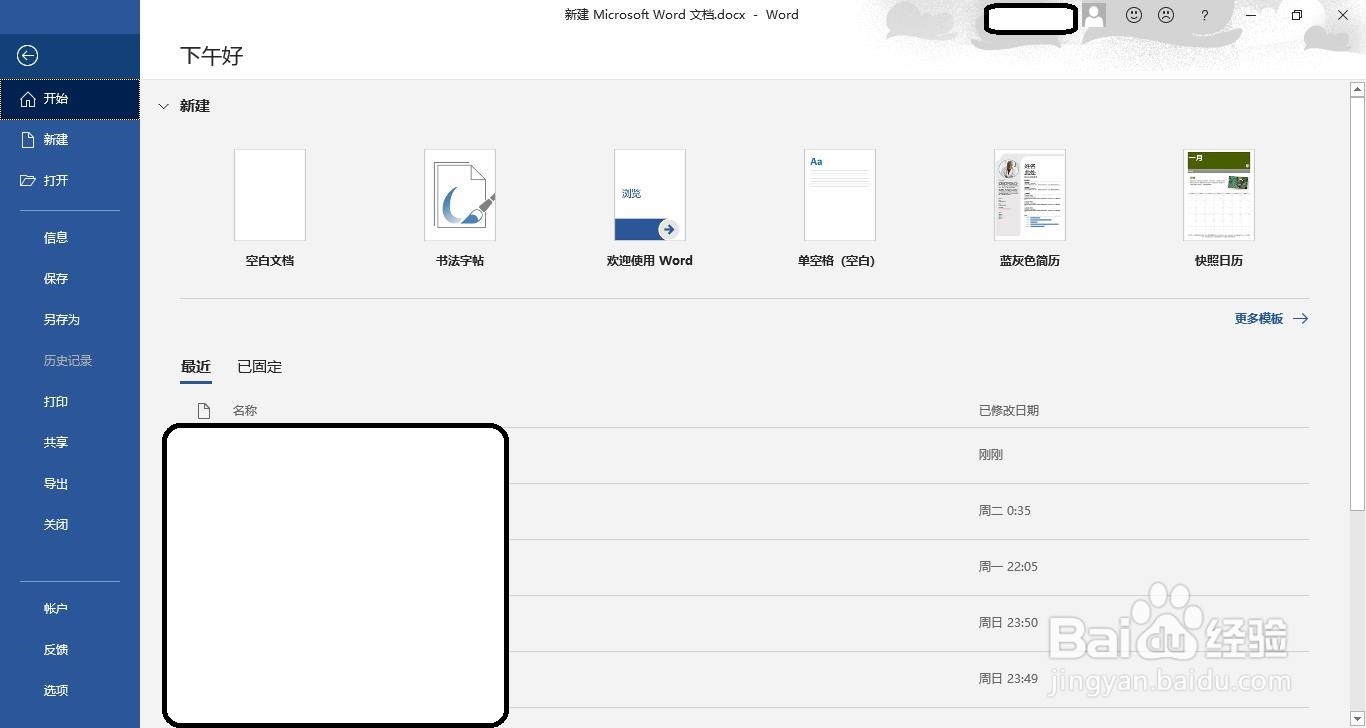
Task: Click the 更多模板 link
Action: click(1259, 318)
